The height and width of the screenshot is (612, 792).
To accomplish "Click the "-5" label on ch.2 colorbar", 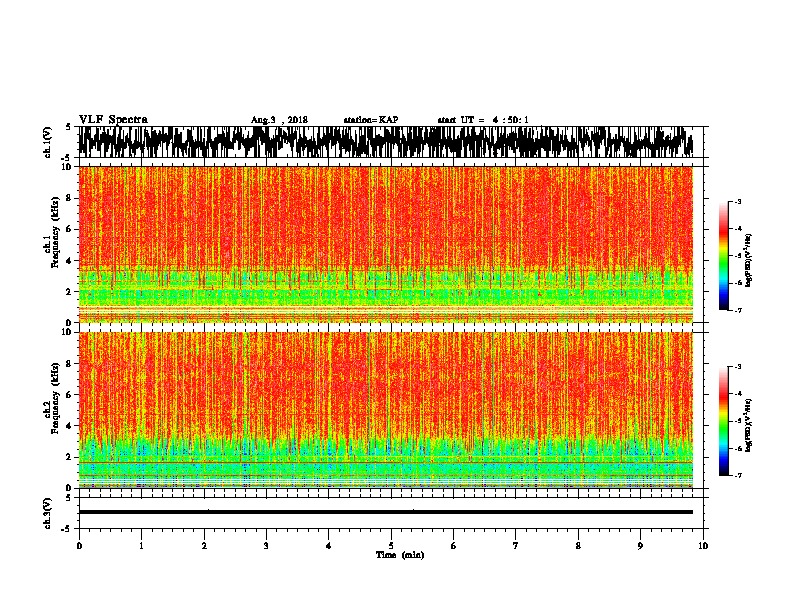I will [738, 421].
